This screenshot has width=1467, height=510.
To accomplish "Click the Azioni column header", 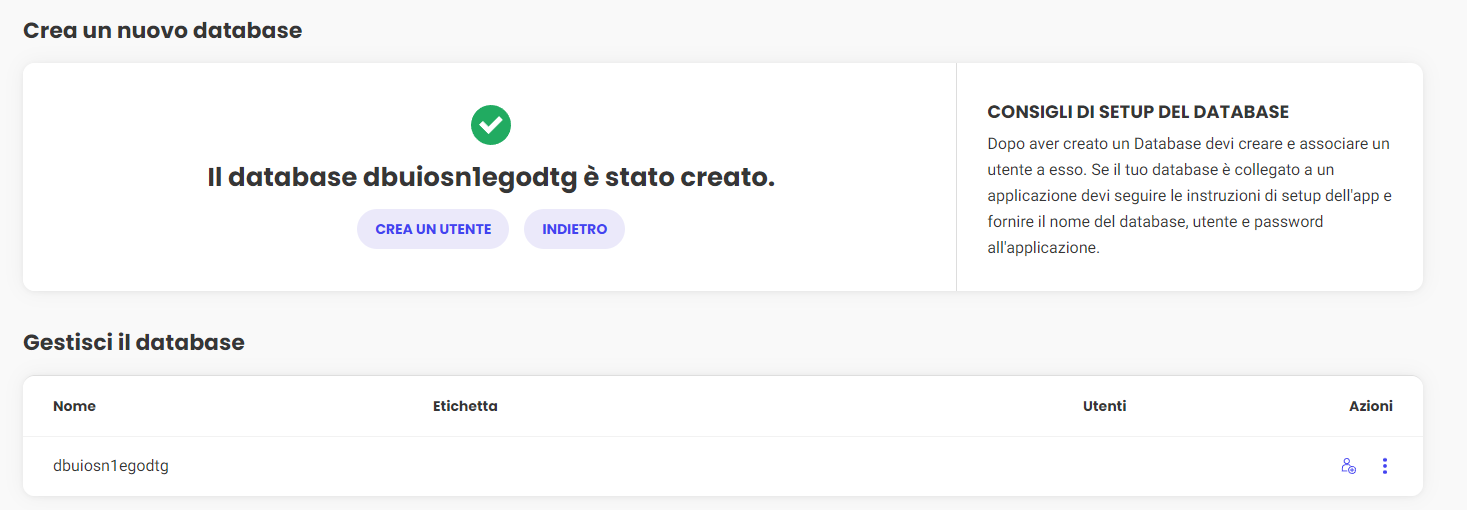I will pos(1370,406).
